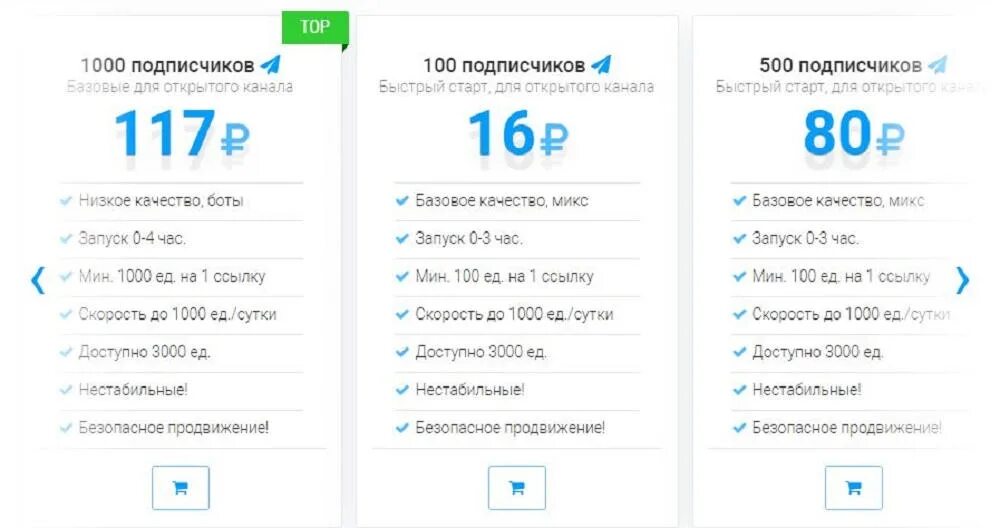Click the green TOP badge
This screenshot has height=528, width=1000.
coord(315,27)
